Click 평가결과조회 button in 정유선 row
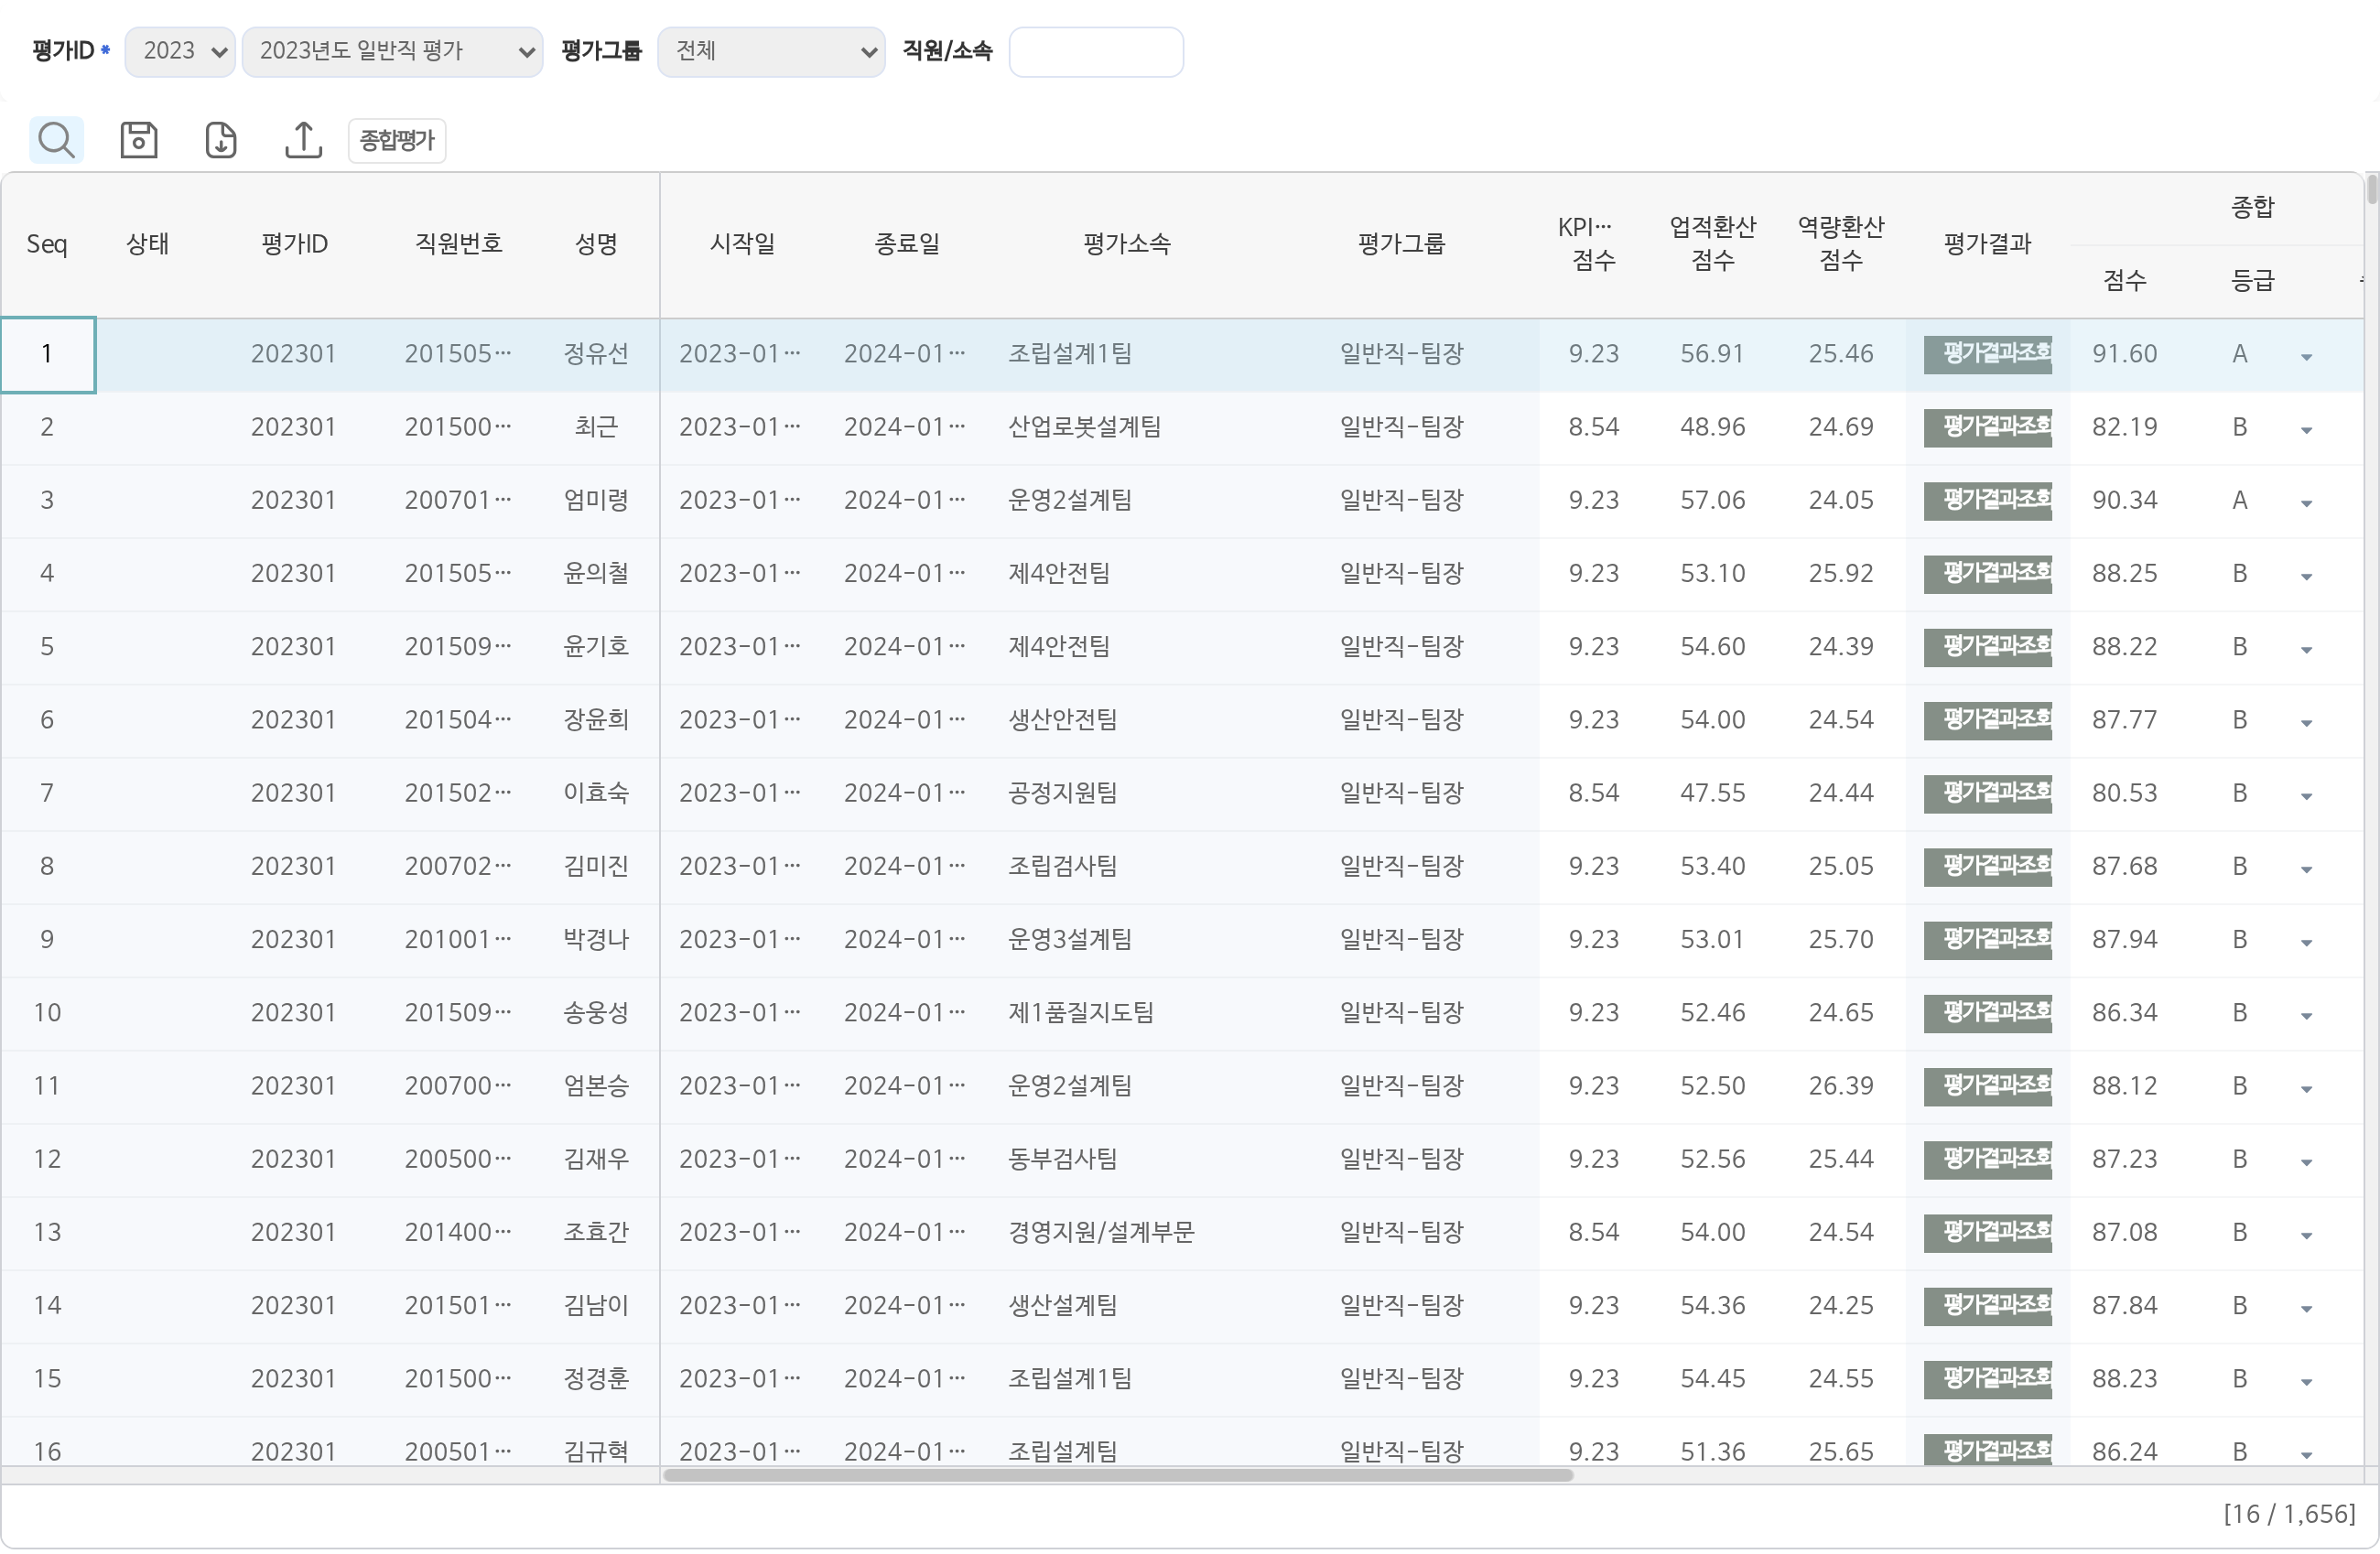The width and height of the screenshot is (2380, 1554). pos(1987,354)
